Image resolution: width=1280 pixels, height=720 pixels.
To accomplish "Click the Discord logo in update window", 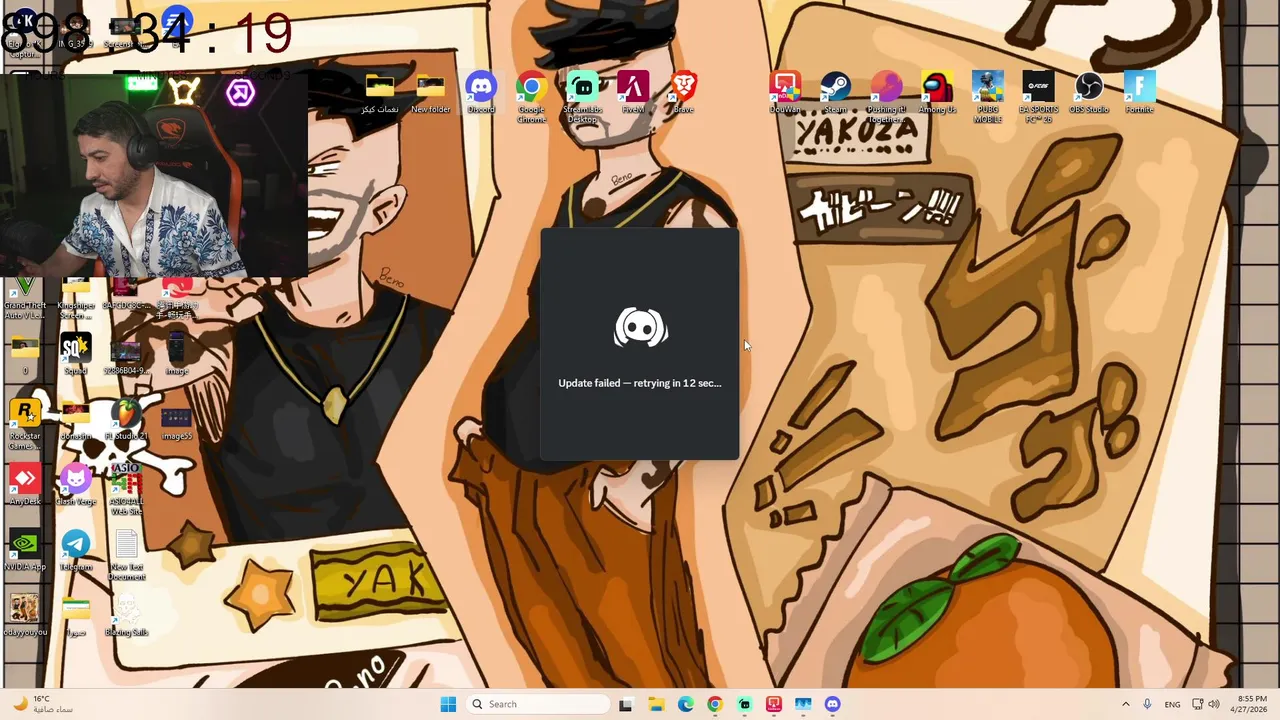I will (x=640, y=328).
